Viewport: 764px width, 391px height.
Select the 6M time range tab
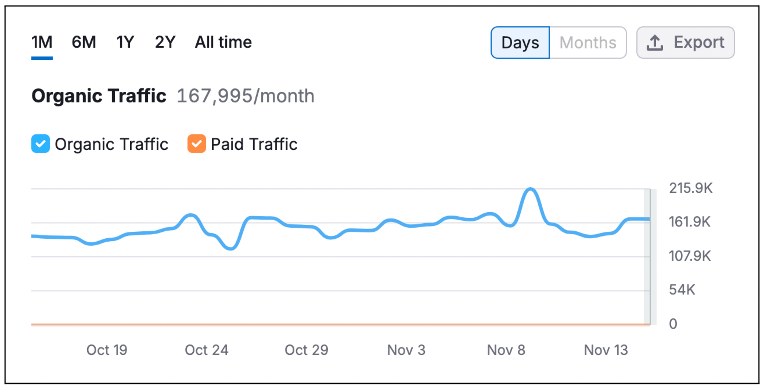84,42
